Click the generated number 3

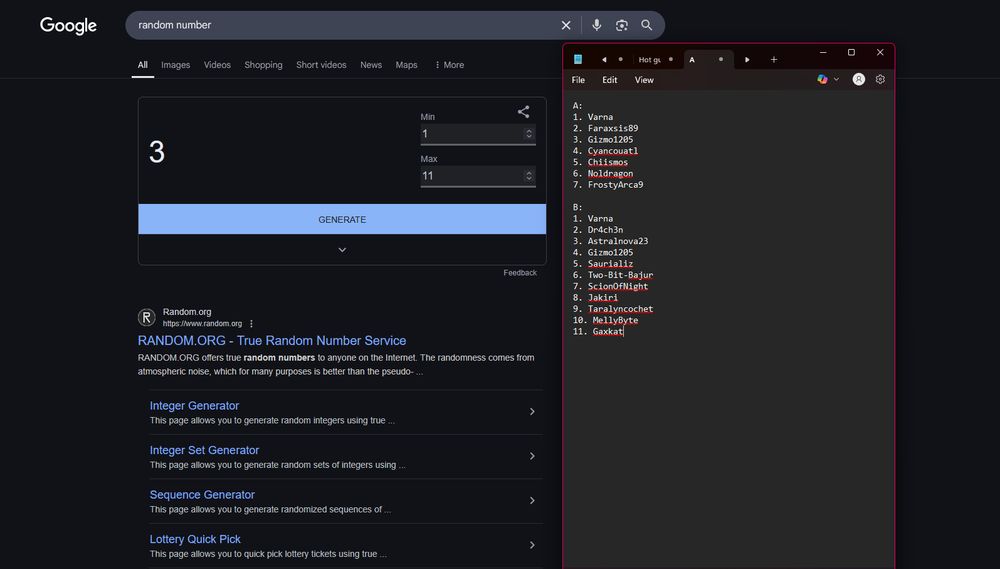[x=157, y=152]
